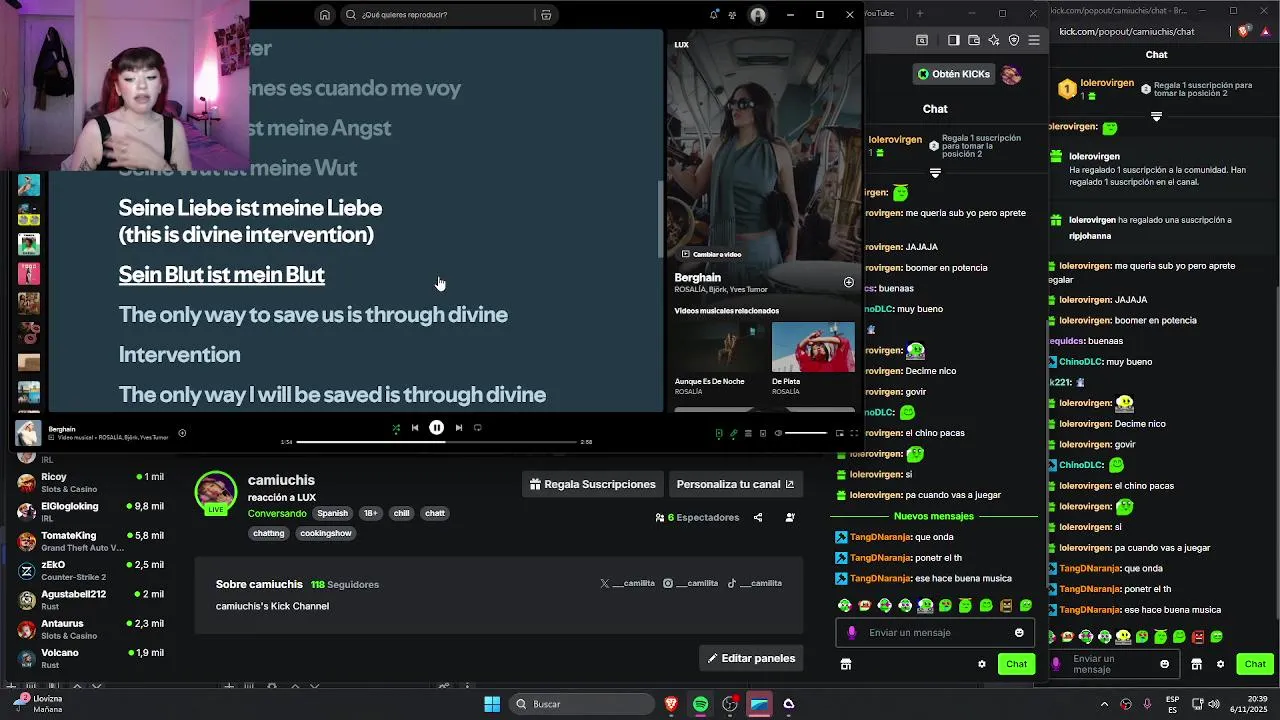1280x720 pixels.
Task: Click Enviar un mensaje field in main window chat
Action: 935,632
